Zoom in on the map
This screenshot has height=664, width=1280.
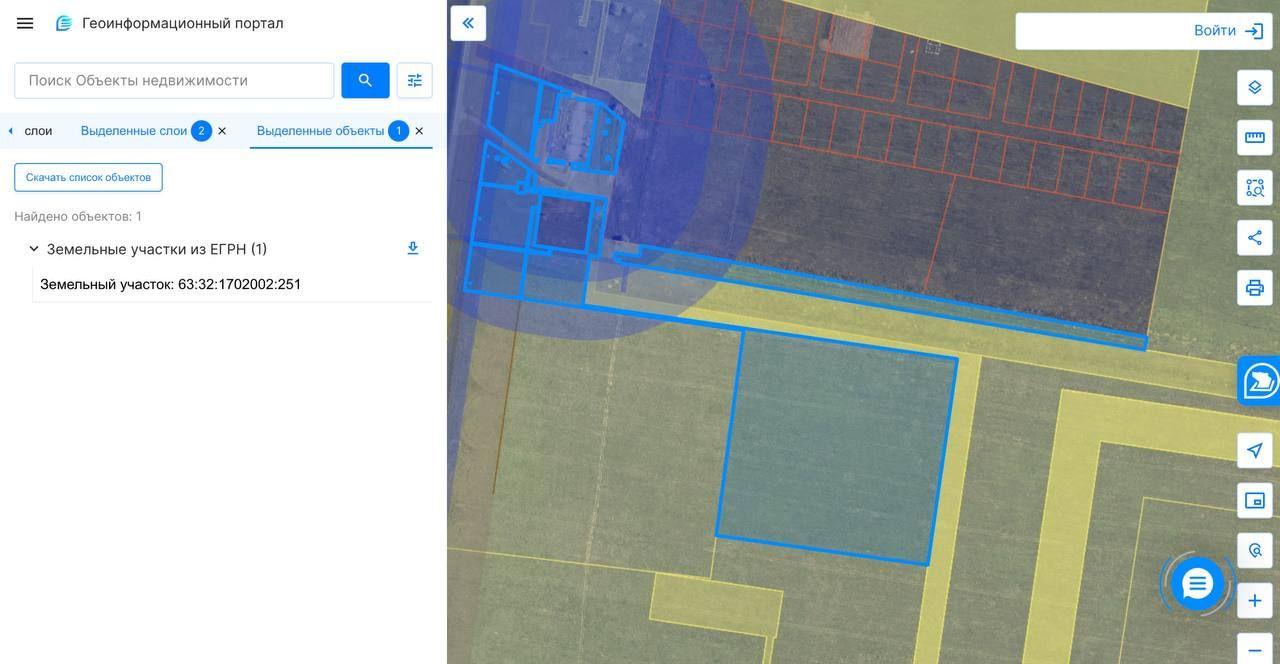click(1255, 601)
